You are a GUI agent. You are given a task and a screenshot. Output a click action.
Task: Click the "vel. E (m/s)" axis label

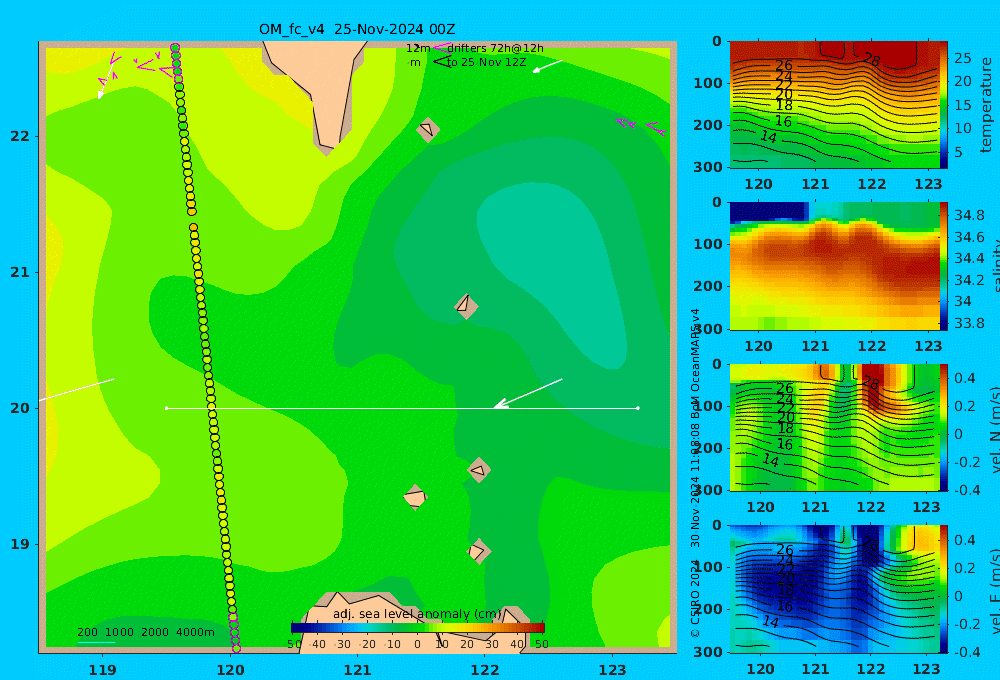pyautogui.click(x=994, y=590)
